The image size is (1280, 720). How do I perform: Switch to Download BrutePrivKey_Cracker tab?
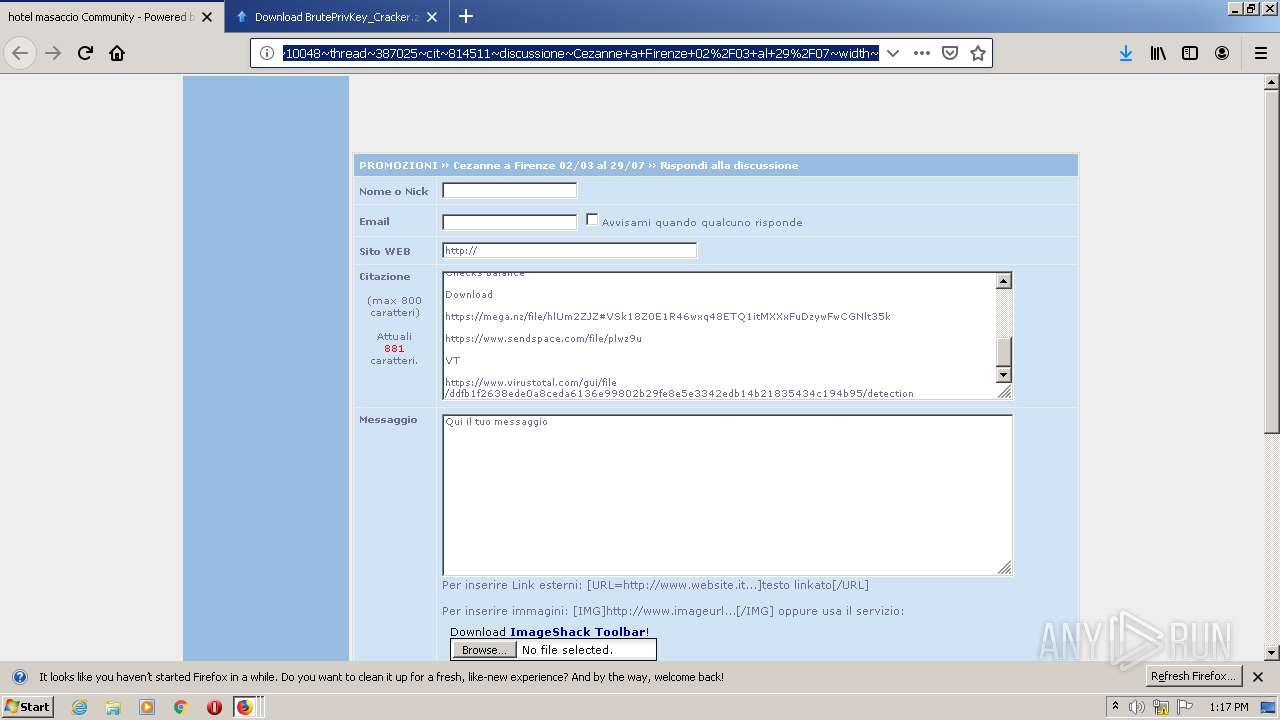pyautogui.click(x=335, y=17)
